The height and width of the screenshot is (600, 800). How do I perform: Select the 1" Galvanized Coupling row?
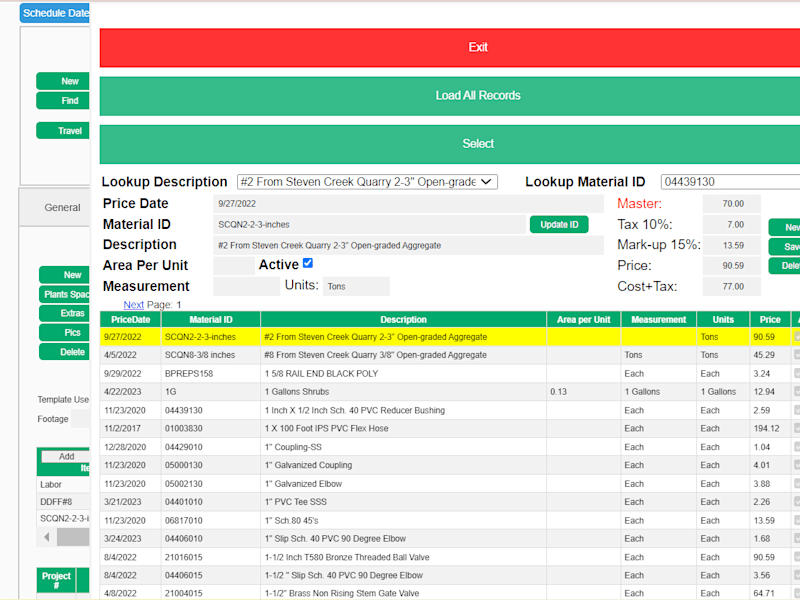449,465
